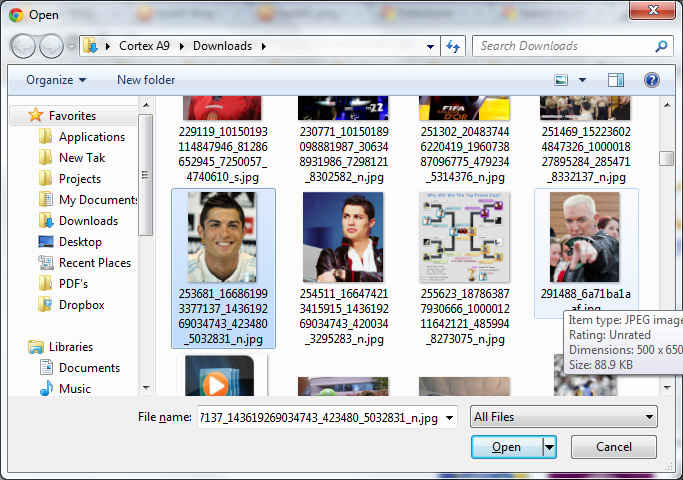Select the 254511 image thumbnail
The image size is (683, 480).
[x=343, y=238]
